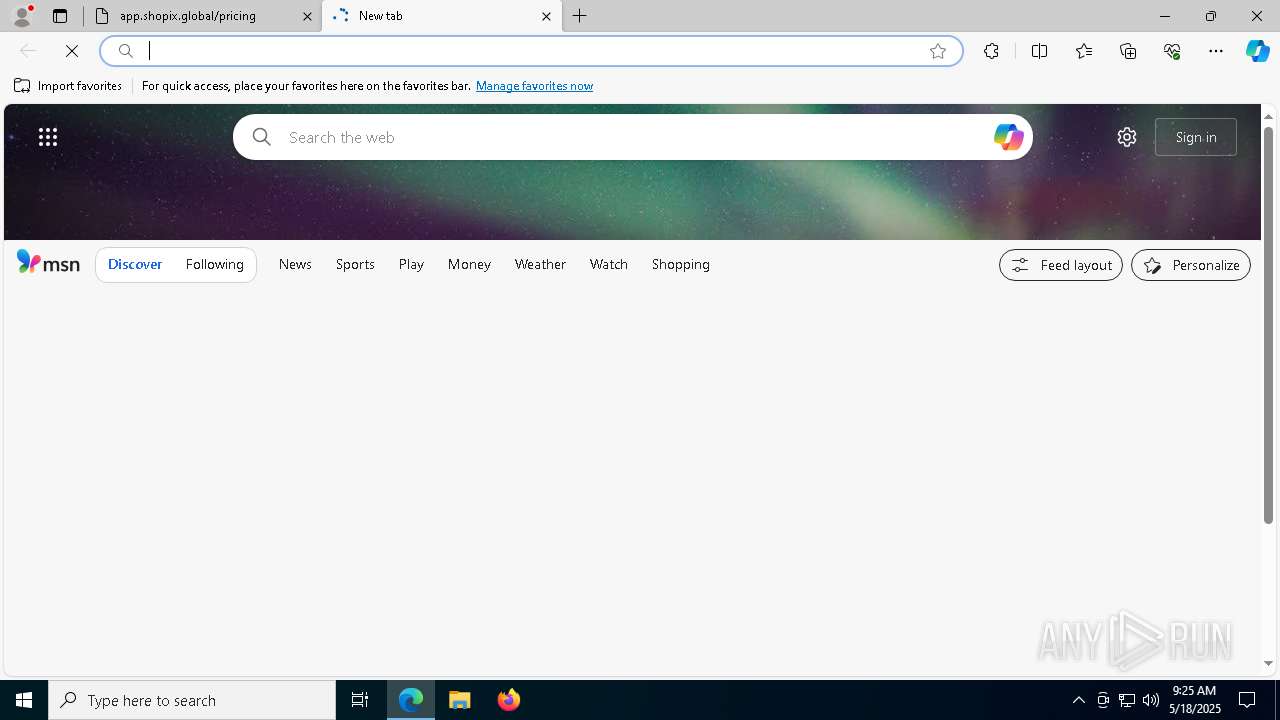Screen dimensions: 1280x720
Task: Open the Collections icon
Action: 1128,51
